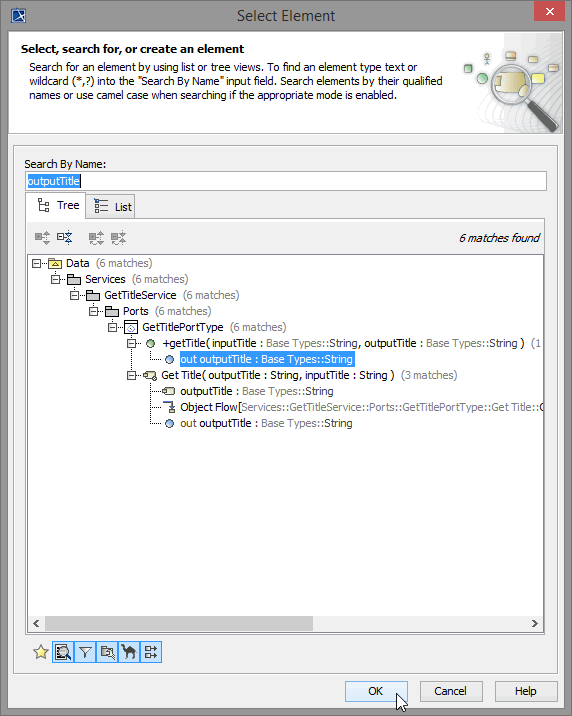Select the Tree tab
Viewport: 572px width, 716px height.
56,205
